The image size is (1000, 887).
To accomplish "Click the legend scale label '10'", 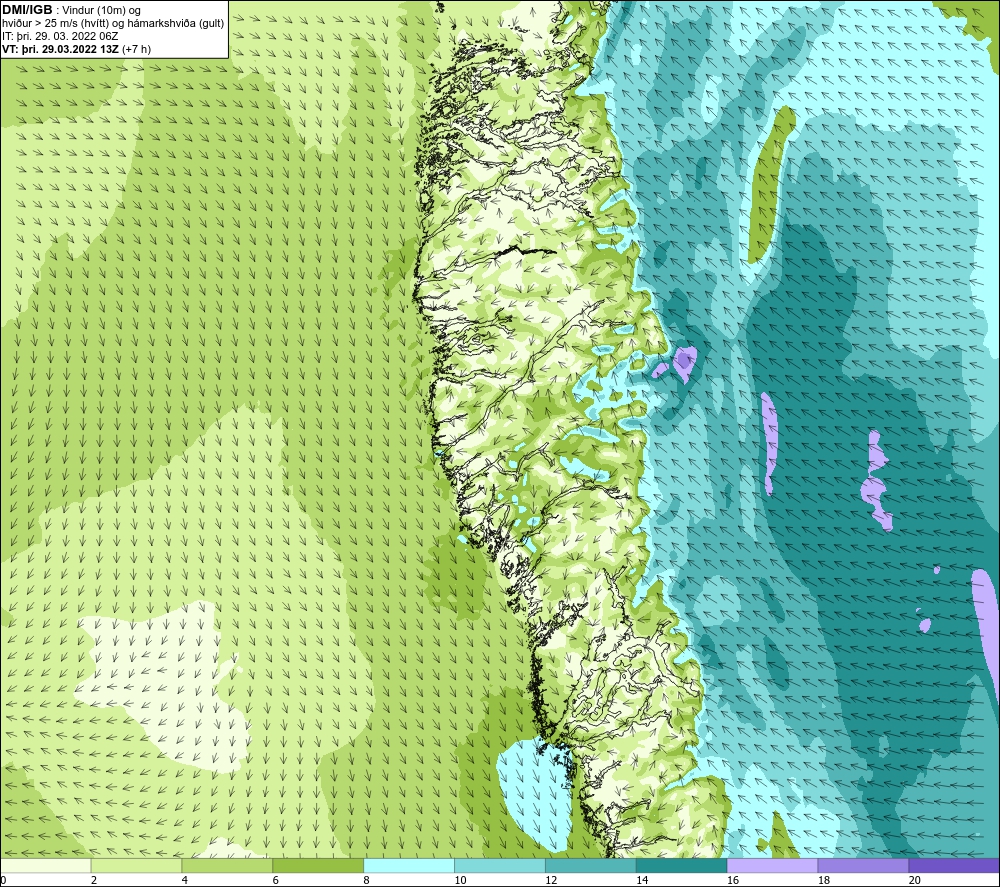I will click(x=460, y=881).
